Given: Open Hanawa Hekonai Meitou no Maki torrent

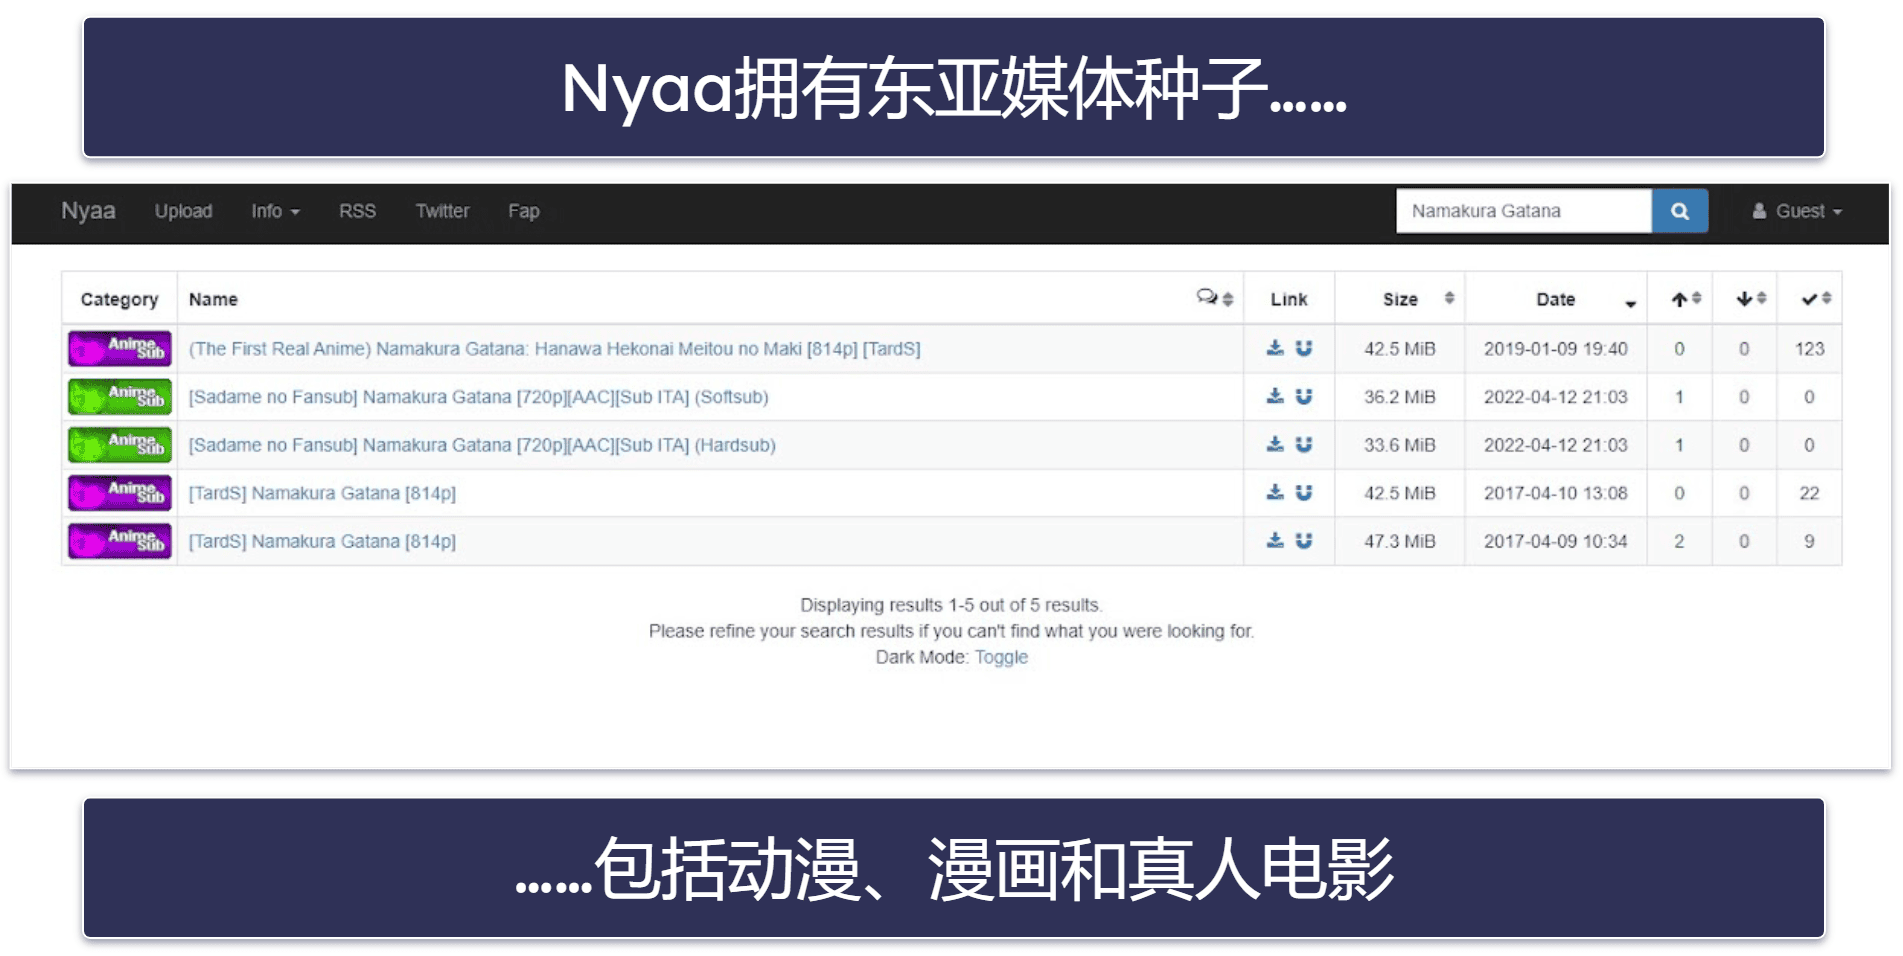Looking at the screenshot, I should [x=555, y=348].
